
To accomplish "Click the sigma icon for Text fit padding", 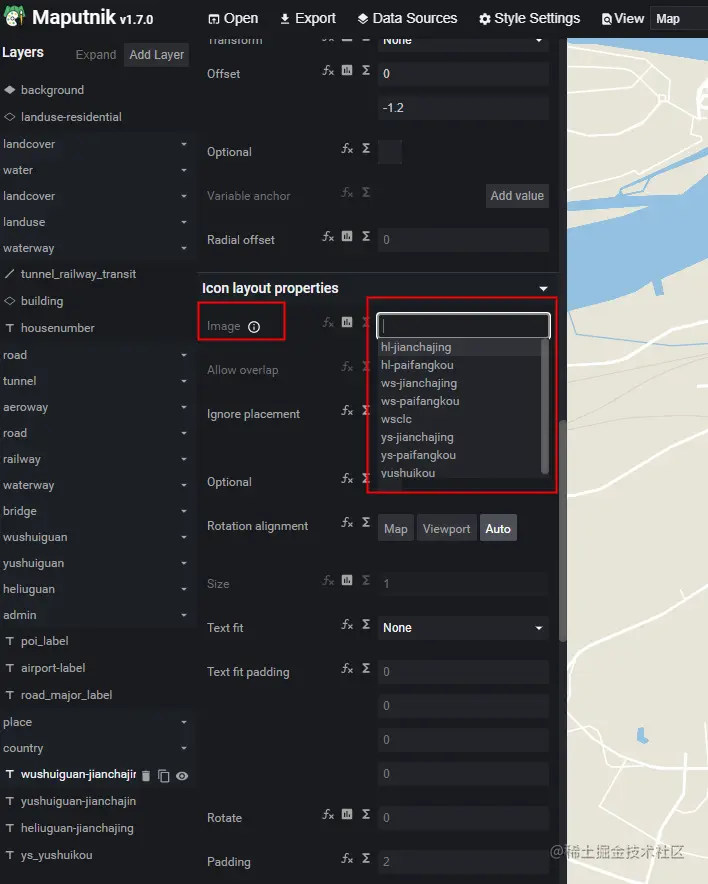I will (366, 668).
